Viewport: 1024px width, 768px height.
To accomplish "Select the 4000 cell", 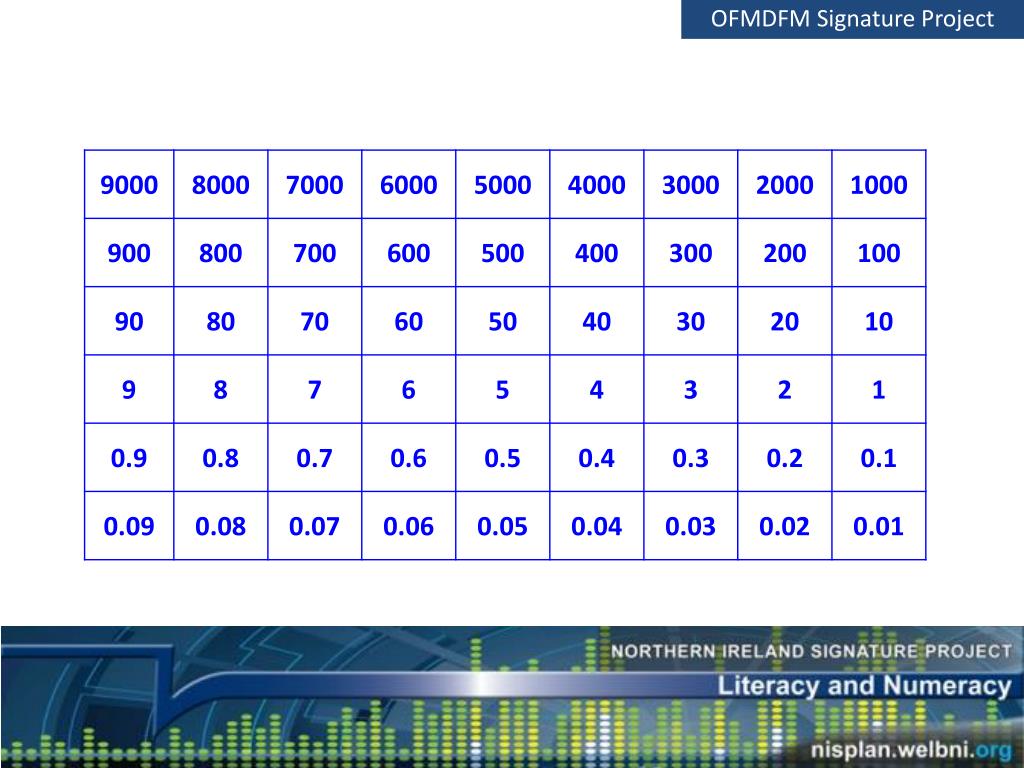I will [597, 185].
